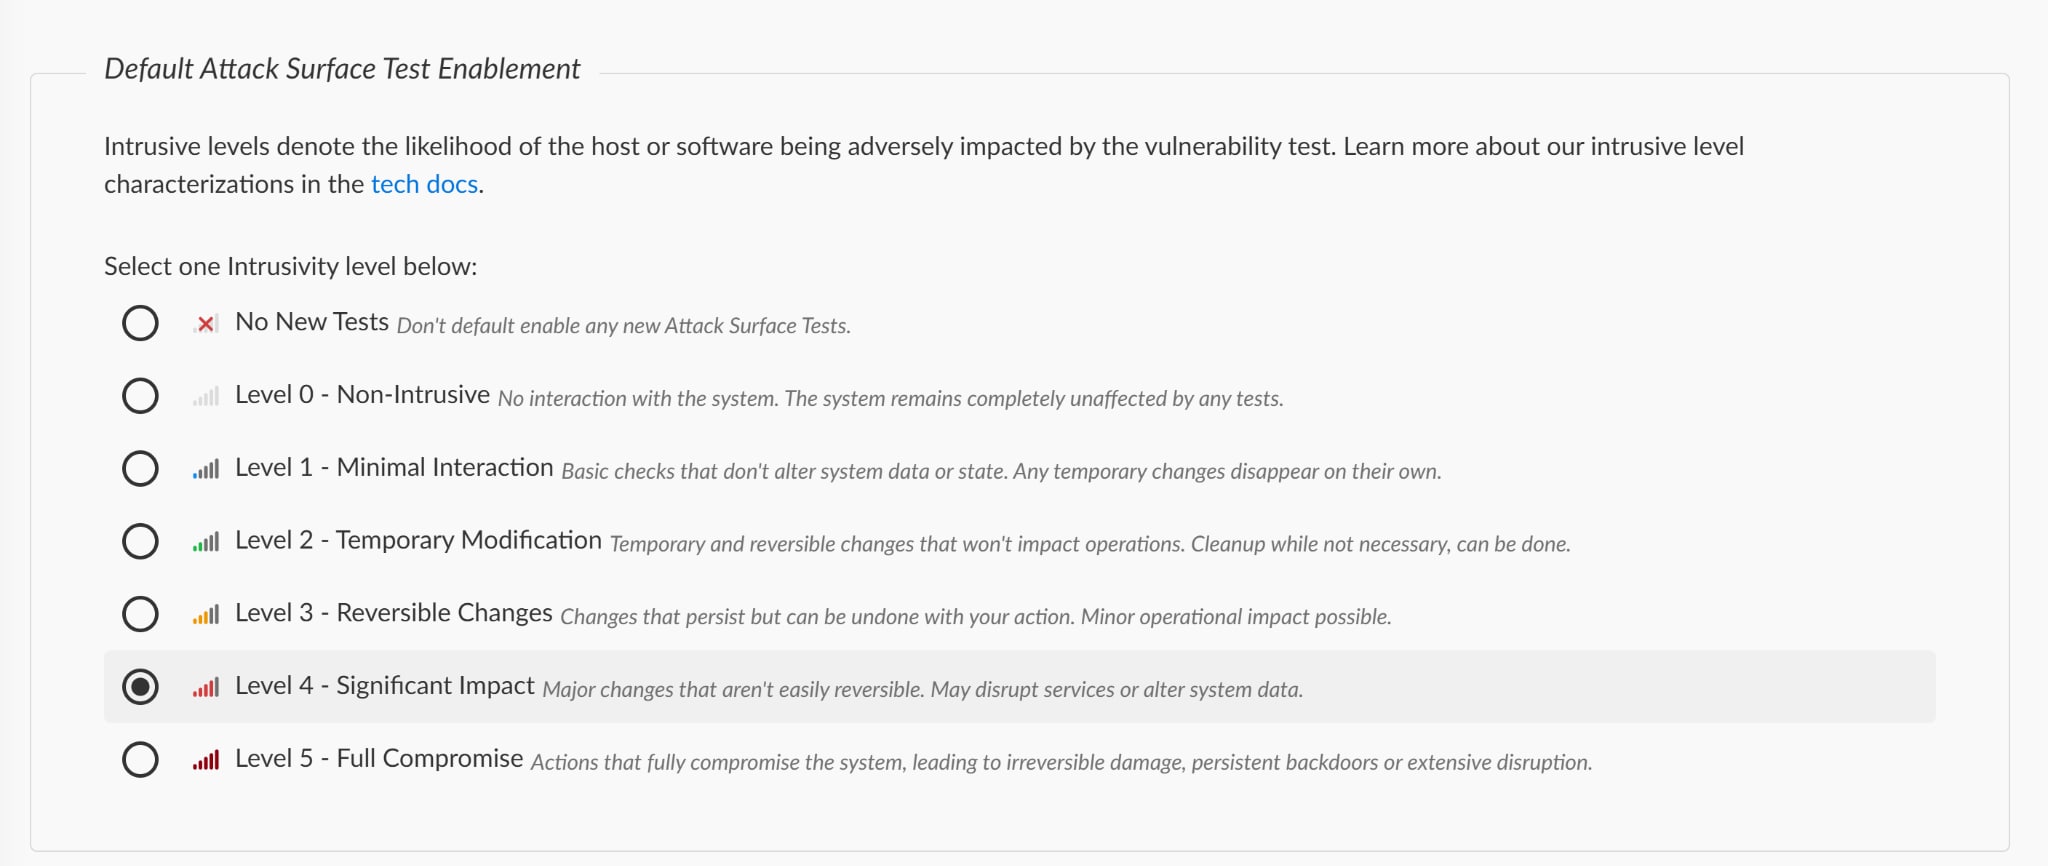Click the blue signal bars icon for Level 1
This screenshot has height=866, width=2048.
tap(206, 469)
